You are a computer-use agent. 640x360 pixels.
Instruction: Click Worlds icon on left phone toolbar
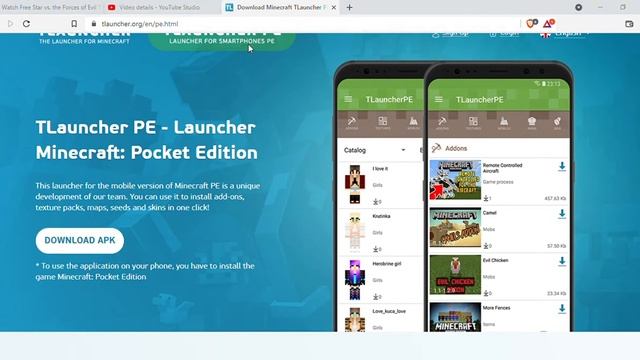point(413,123)
